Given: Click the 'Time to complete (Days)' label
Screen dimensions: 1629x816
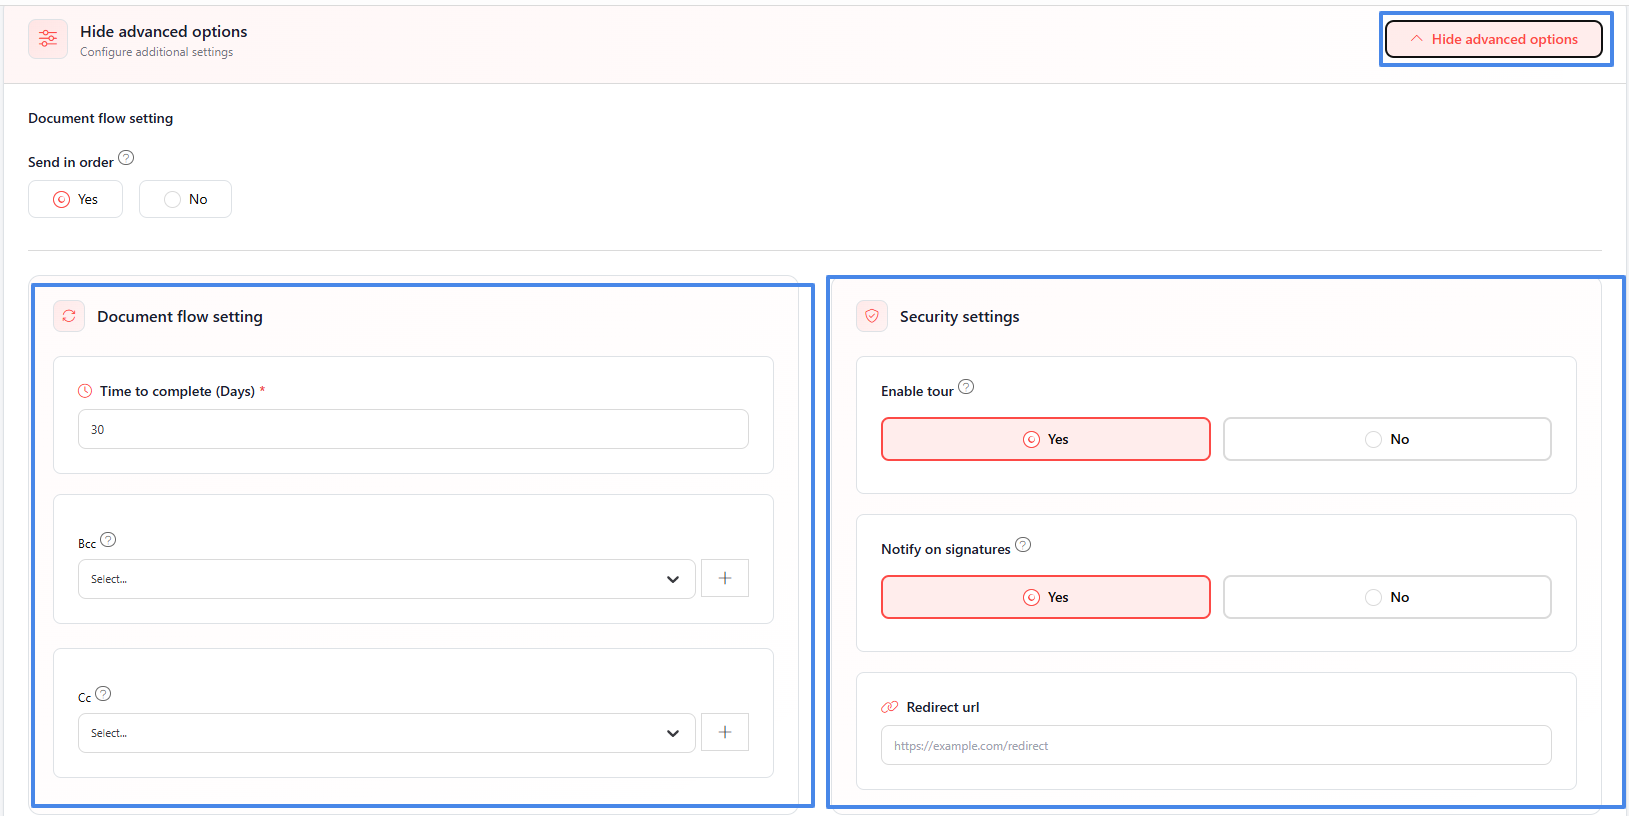Looking at the screenshot, I should click(x=177, y=391).
